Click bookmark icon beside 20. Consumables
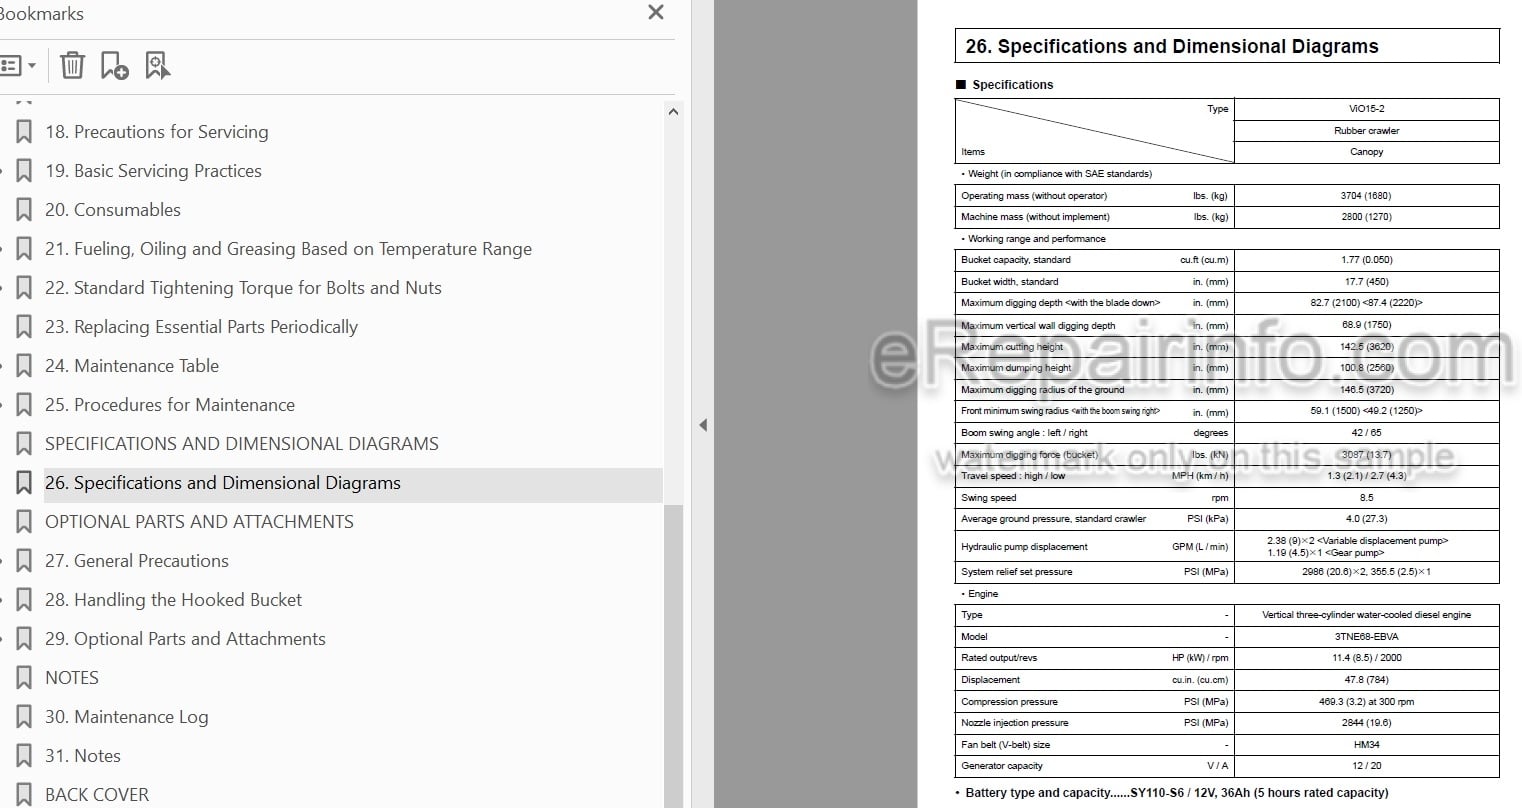The image size is (1522, 808). 24,210
